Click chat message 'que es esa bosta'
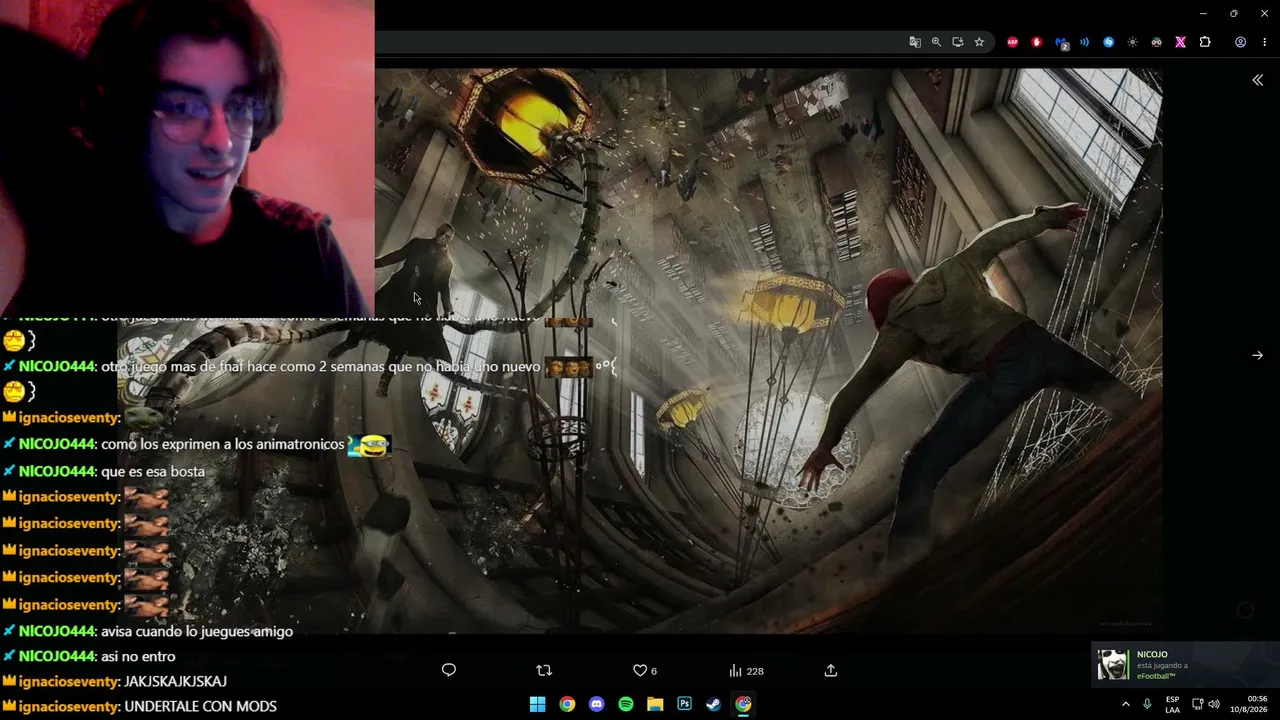Screen dimensions: 1280x720 tap(153, 471)
